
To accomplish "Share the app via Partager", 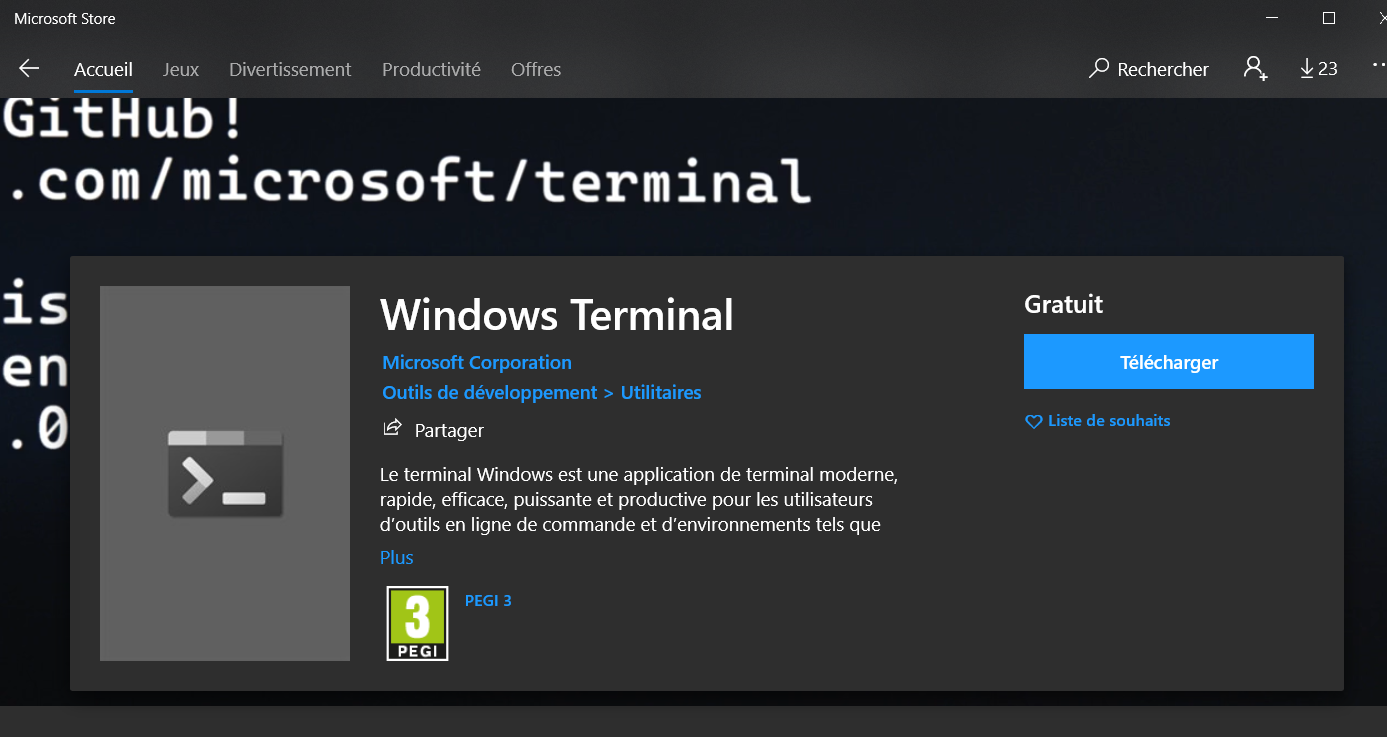I will 433,430.
